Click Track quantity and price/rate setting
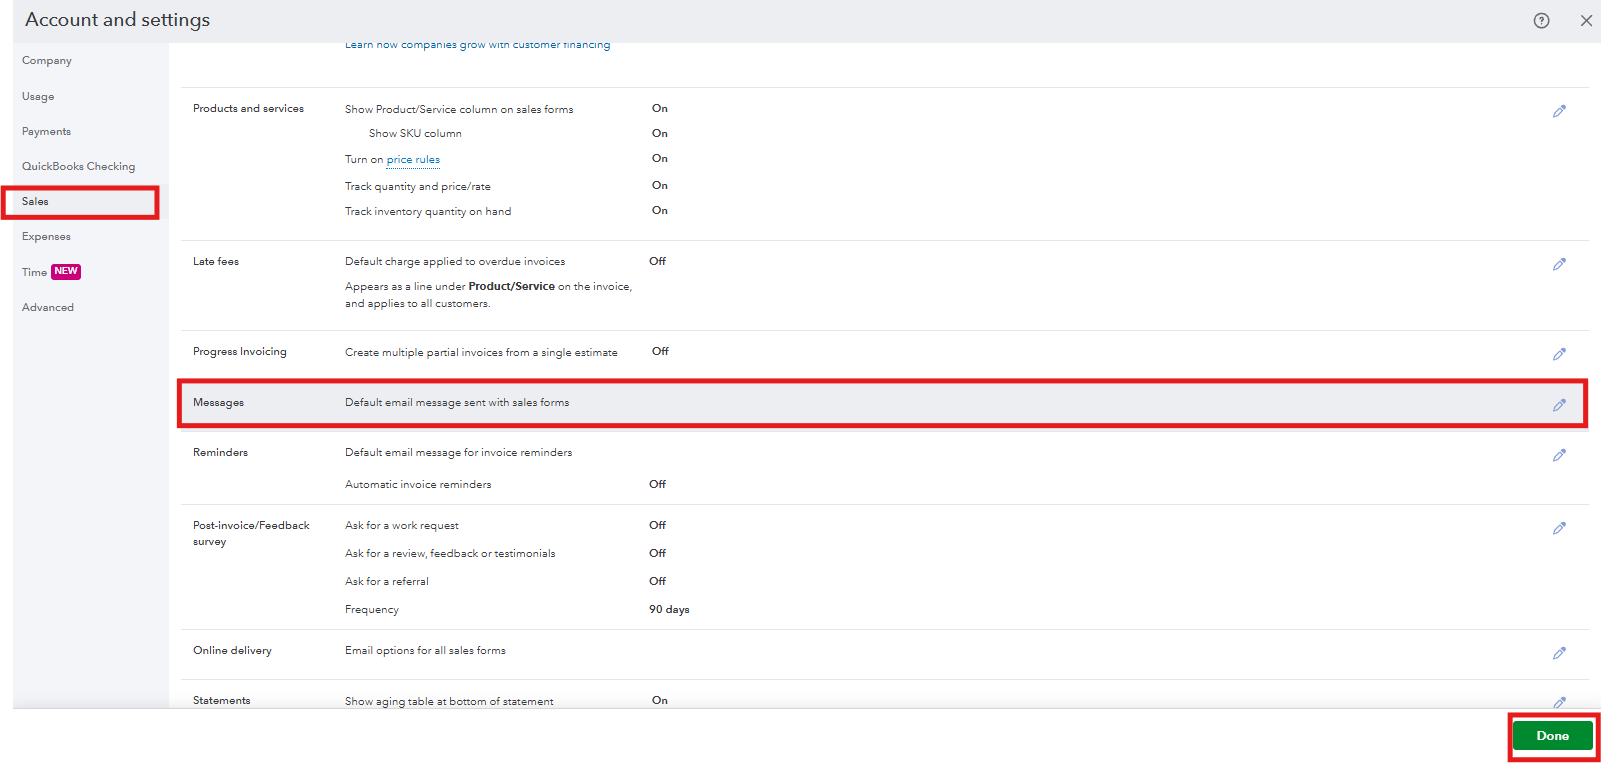The width and height of the screenshot is (1602, 763). [418, 186]
